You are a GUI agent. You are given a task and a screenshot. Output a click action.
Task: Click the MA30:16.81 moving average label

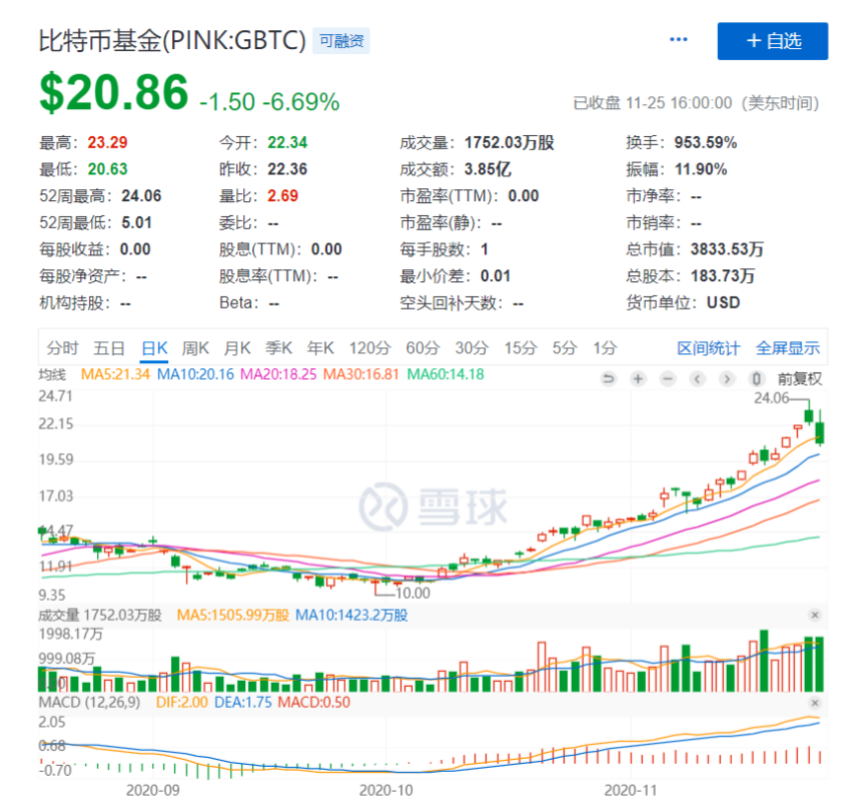(x=361, y=374)
